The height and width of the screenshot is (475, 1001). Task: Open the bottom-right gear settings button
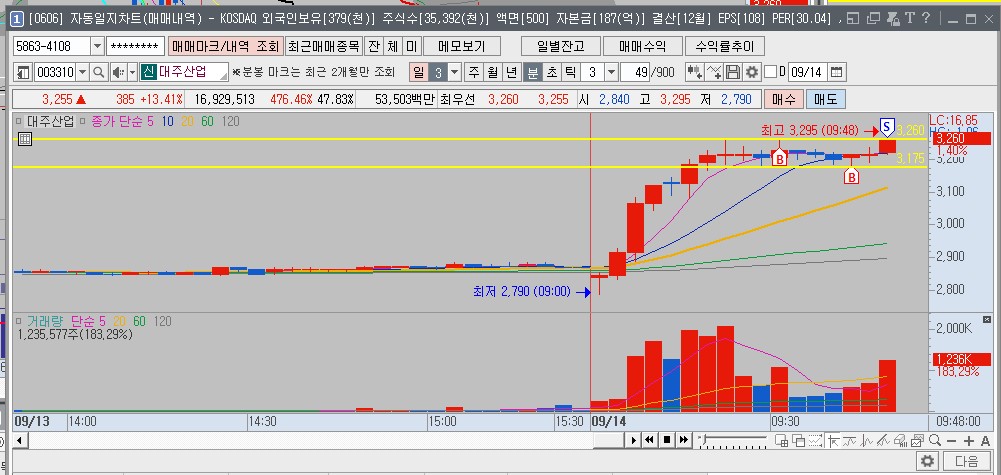pyautogui.click(x=927, y=461)
